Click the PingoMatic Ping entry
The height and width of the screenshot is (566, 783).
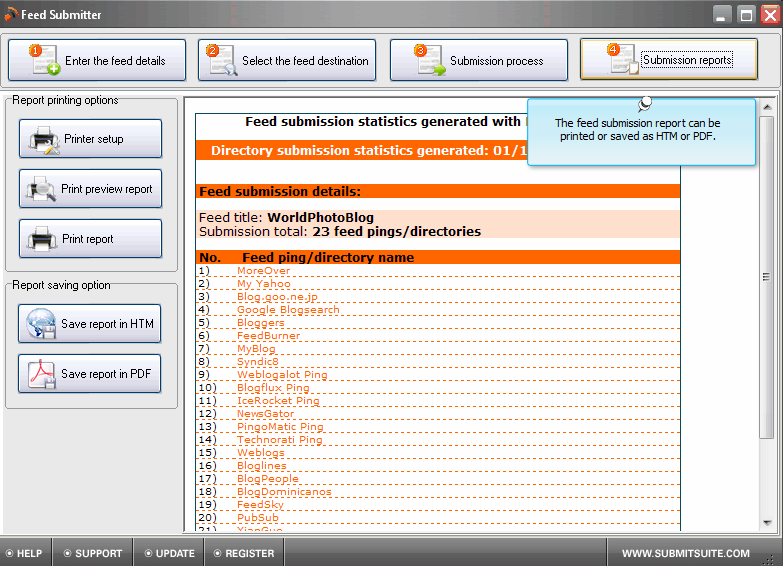(x=280, y=426)
